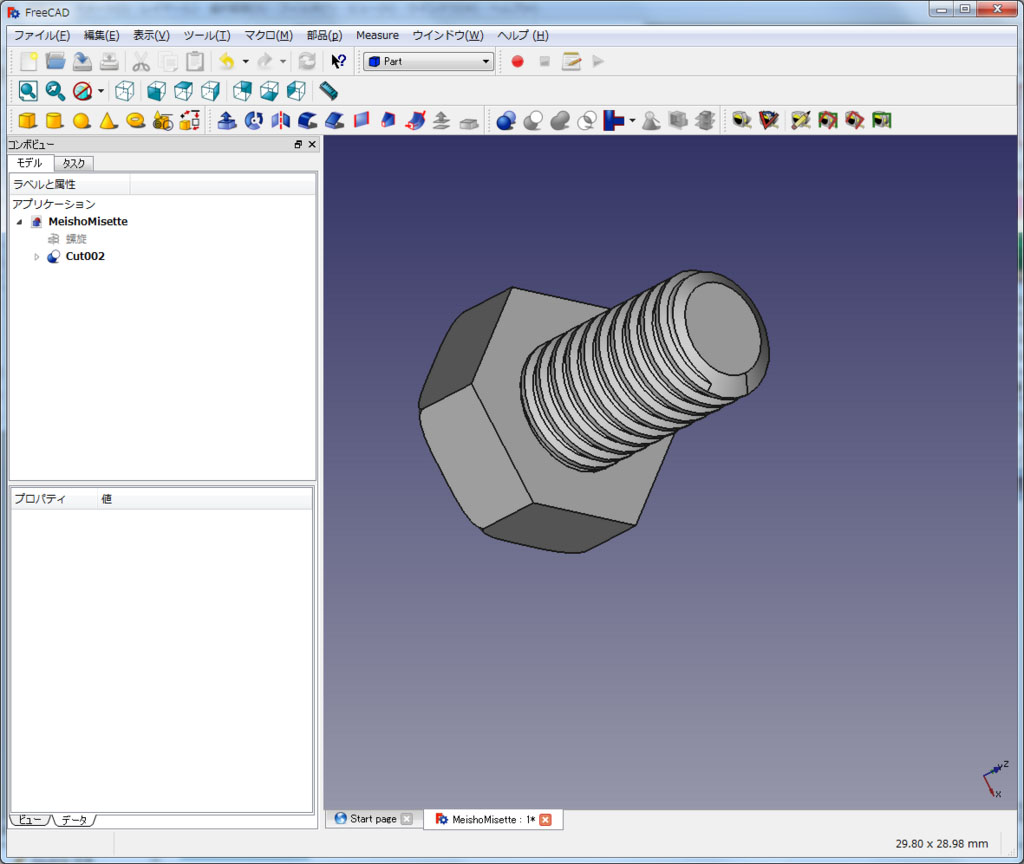Viewport: 1024px width, 864px height.
Task: Create a cone primitive
Action: click(x=108, y=120)
